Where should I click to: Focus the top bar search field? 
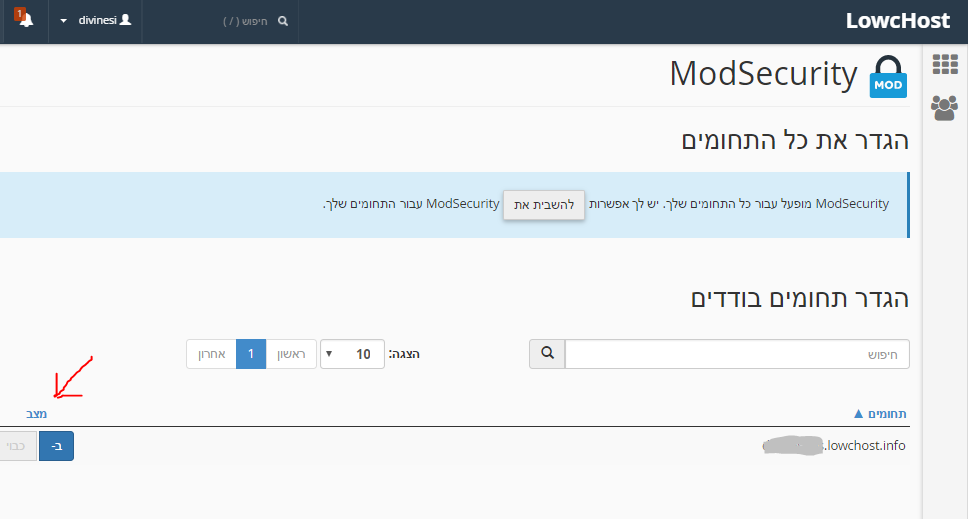point(245,21)
